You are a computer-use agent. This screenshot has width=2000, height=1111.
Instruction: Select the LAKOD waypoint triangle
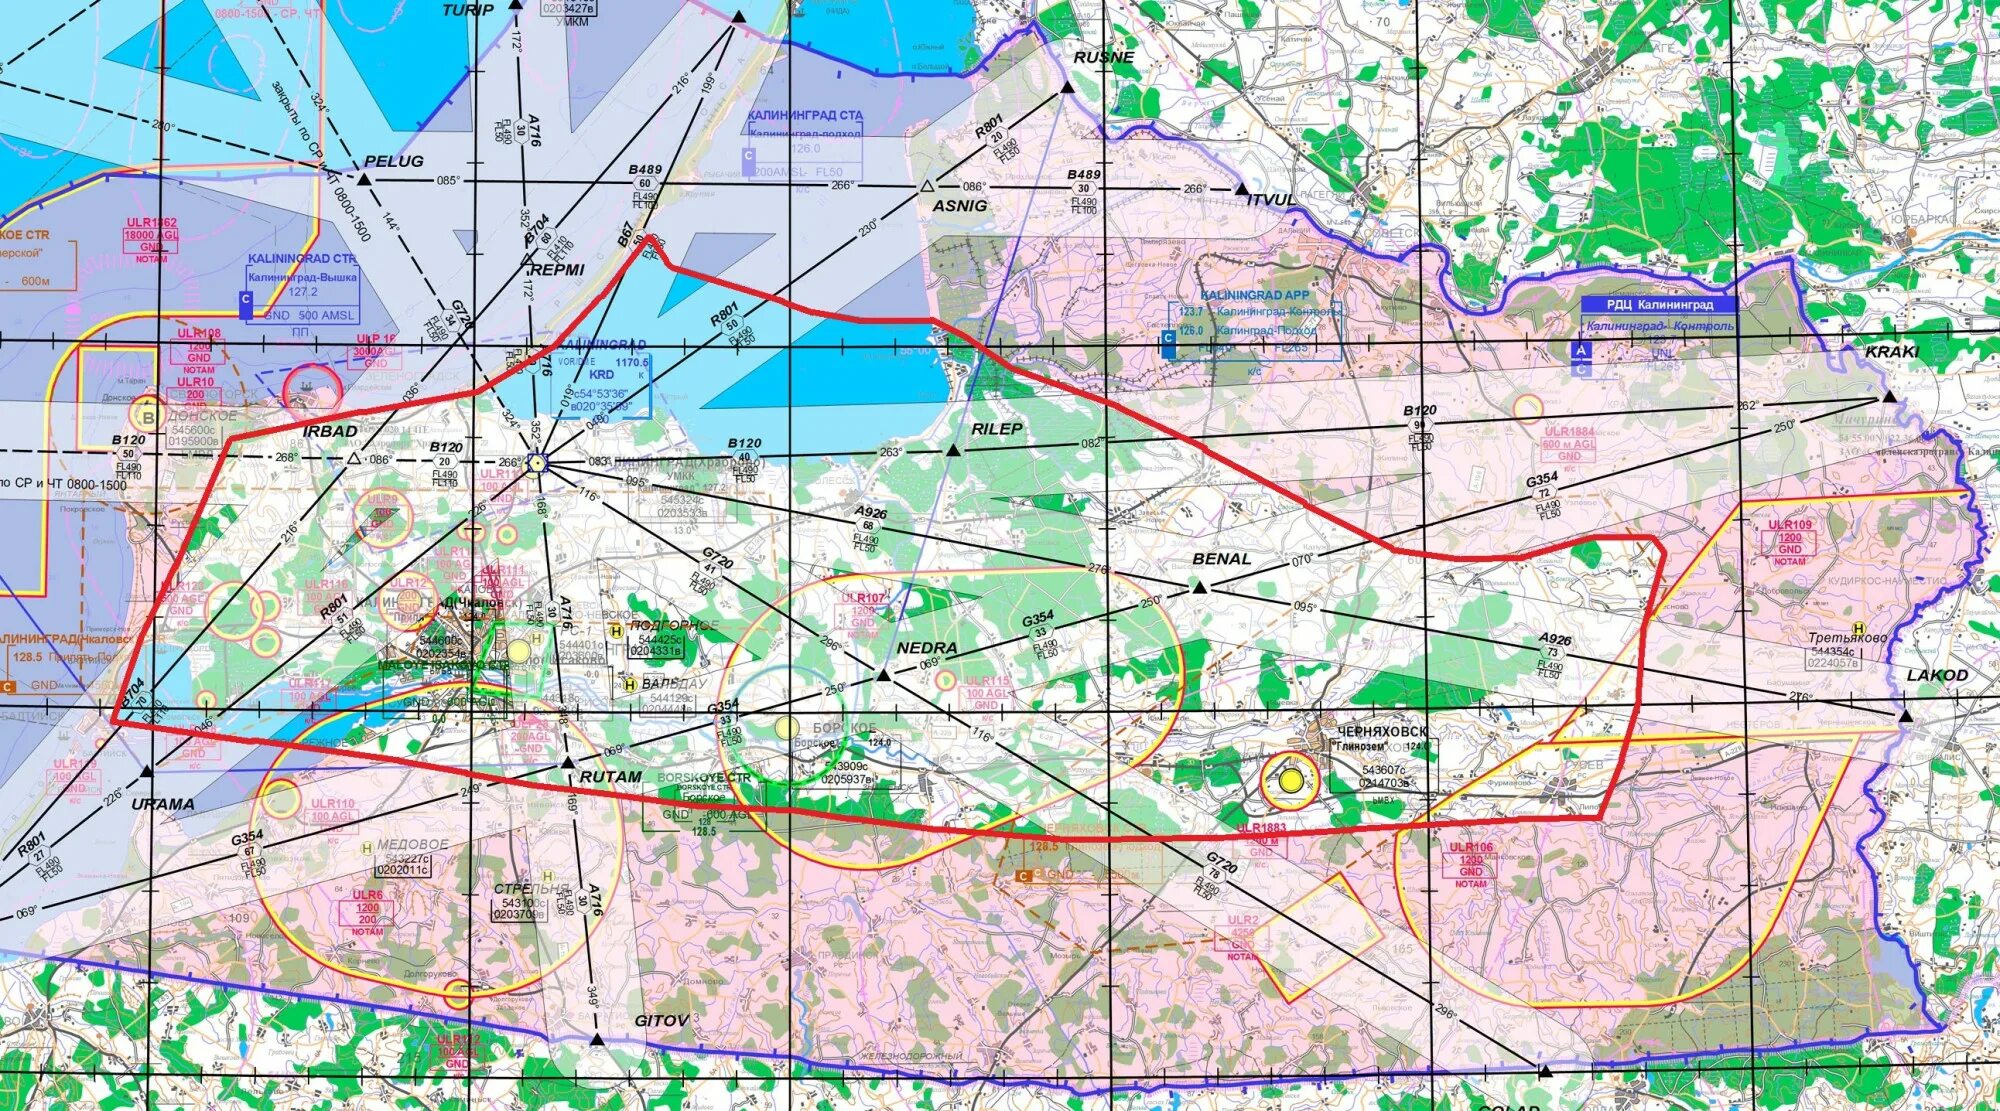[x=1906, y=716]
